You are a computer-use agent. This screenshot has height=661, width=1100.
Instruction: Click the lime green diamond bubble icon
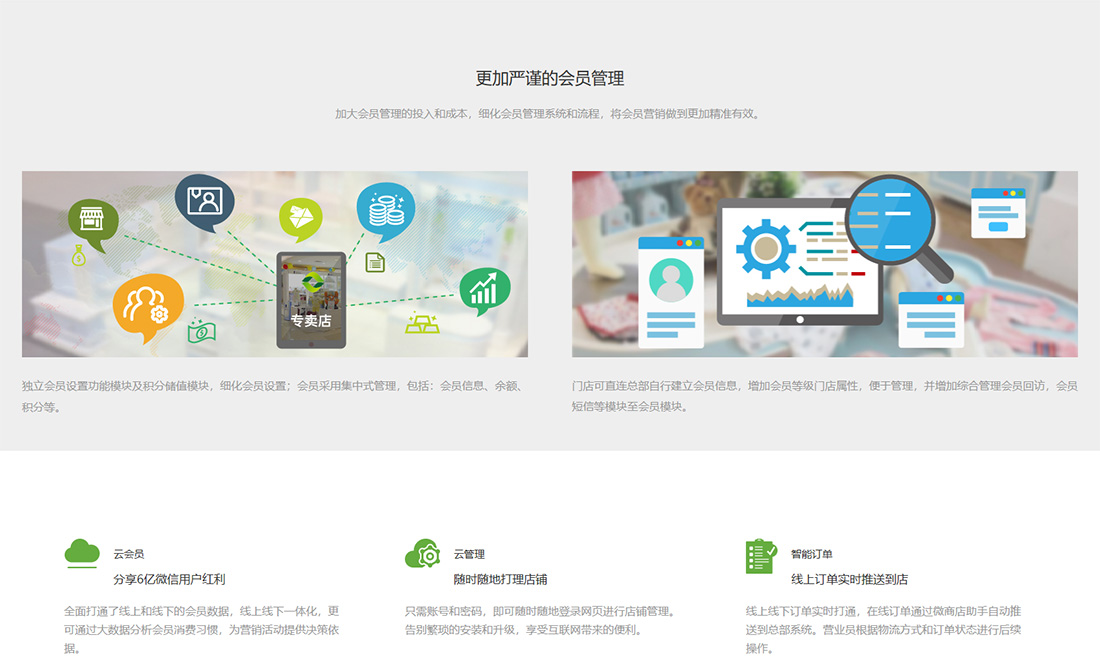tap(301, 220)
